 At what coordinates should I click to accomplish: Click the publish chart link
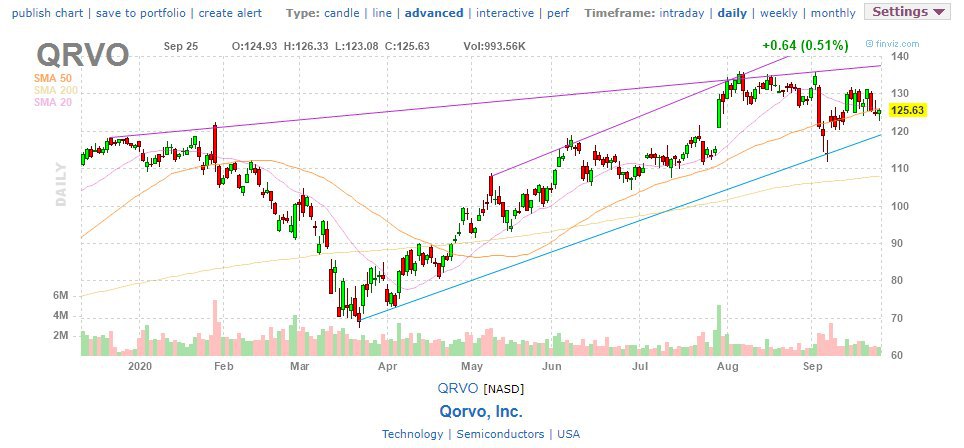pos(49,13)
